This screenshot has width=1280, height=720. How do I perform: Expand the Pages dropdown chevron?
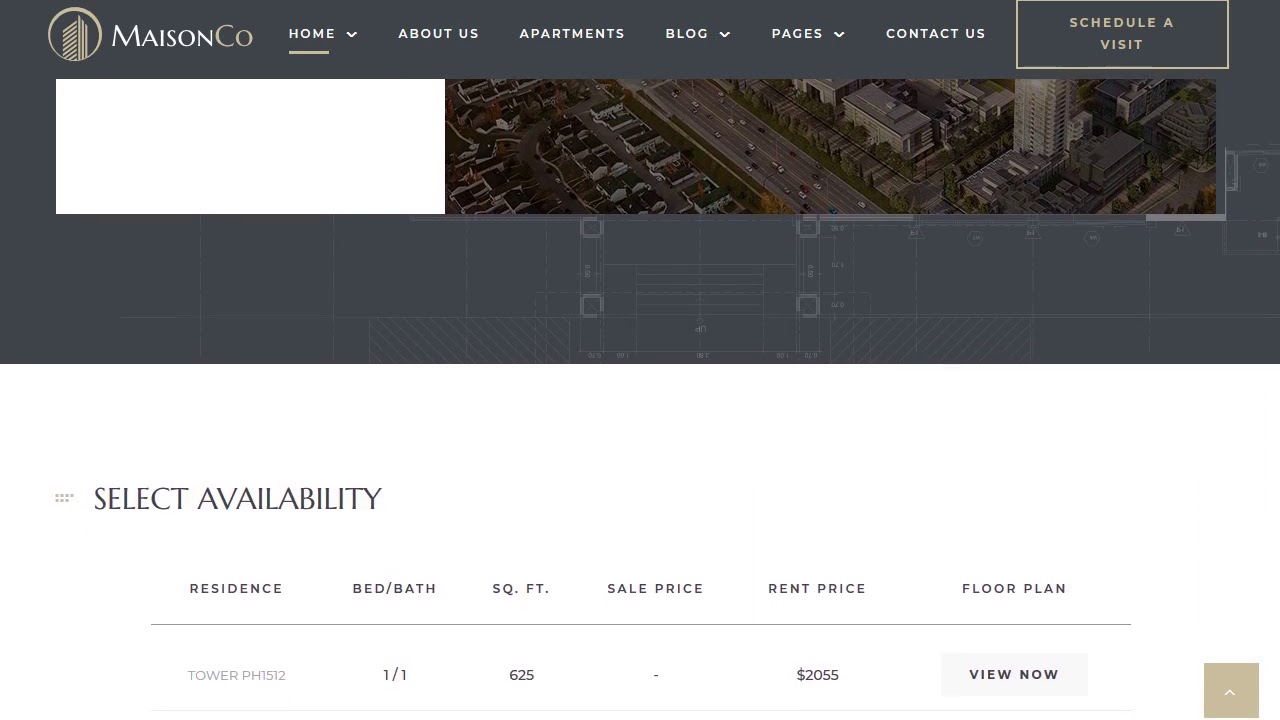[839, 34]
